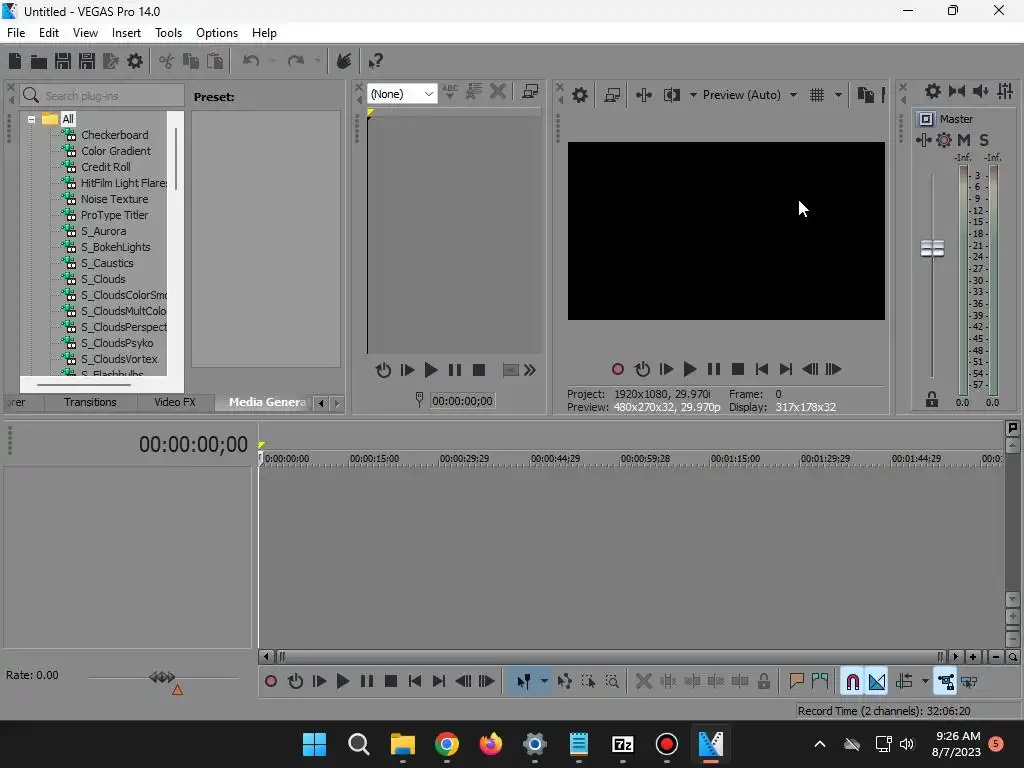Click the trimmer timecode 00:00:00;00 field
Image resolution: width=1024 pixels, height=768 pixels.
[462, 401]
